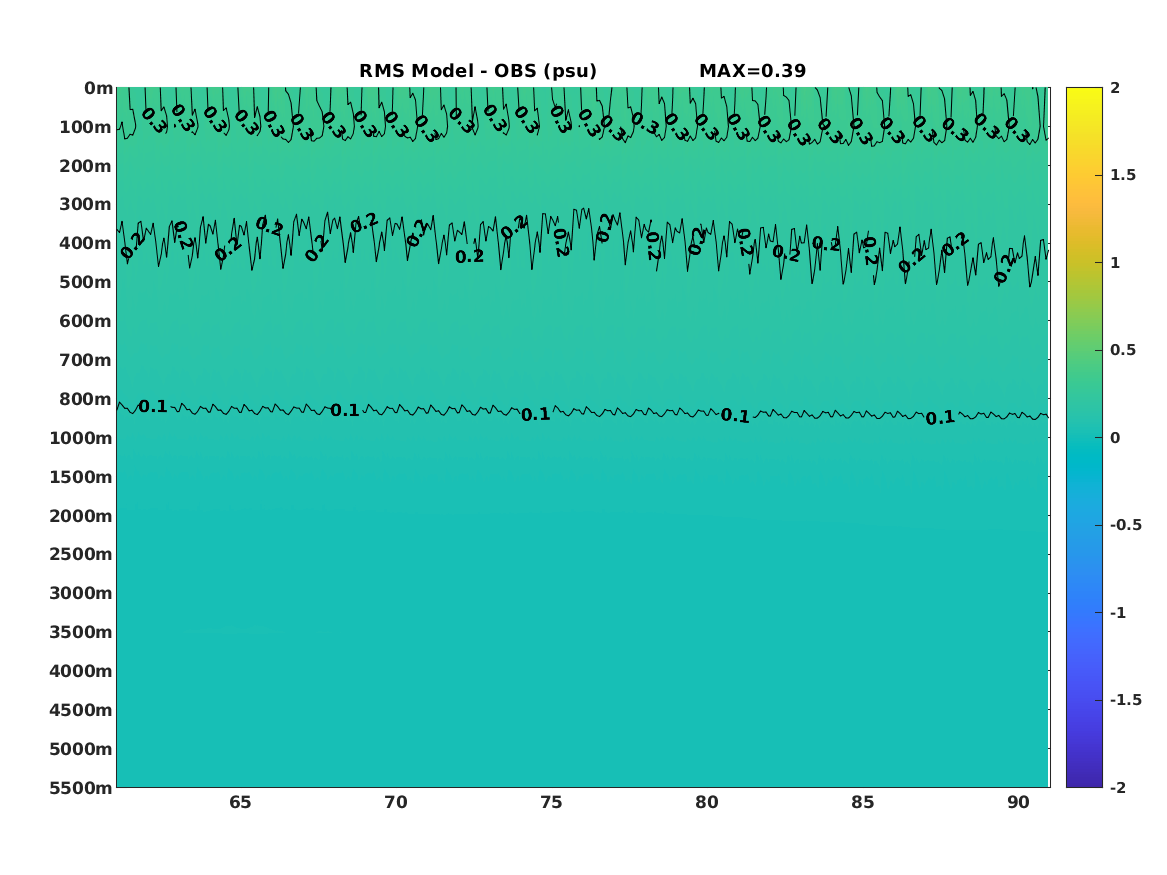Image resolution: width=1167 pixels, height=875 pixels.
Task: Click the '65' x-axis tick label
Action: (240, 803)
